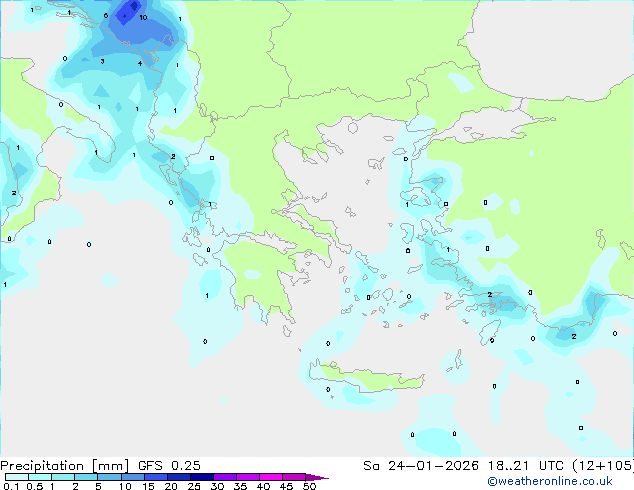Click the map value '3' on the map

point(102,61)
